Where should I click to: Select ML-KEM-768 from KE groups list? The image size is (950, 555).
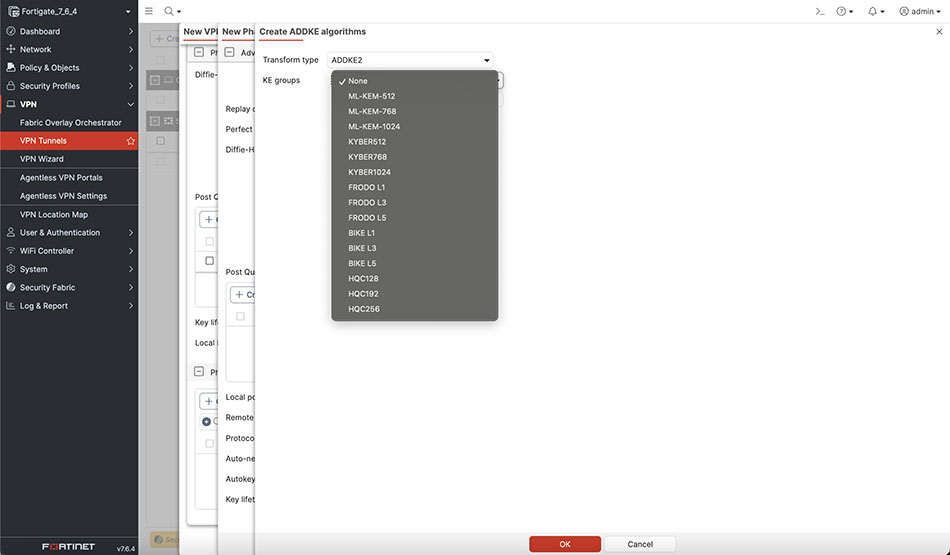372,111
